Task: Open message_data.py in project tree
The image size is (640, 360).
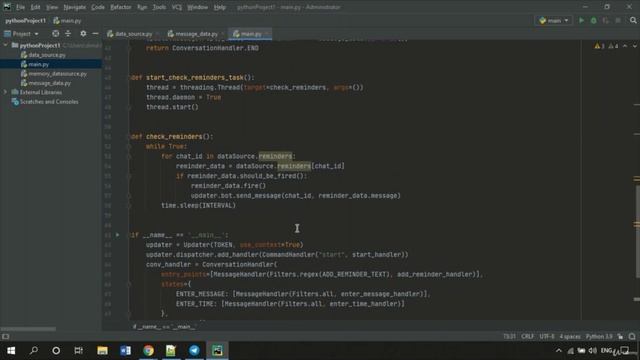Action: (49, 83)
